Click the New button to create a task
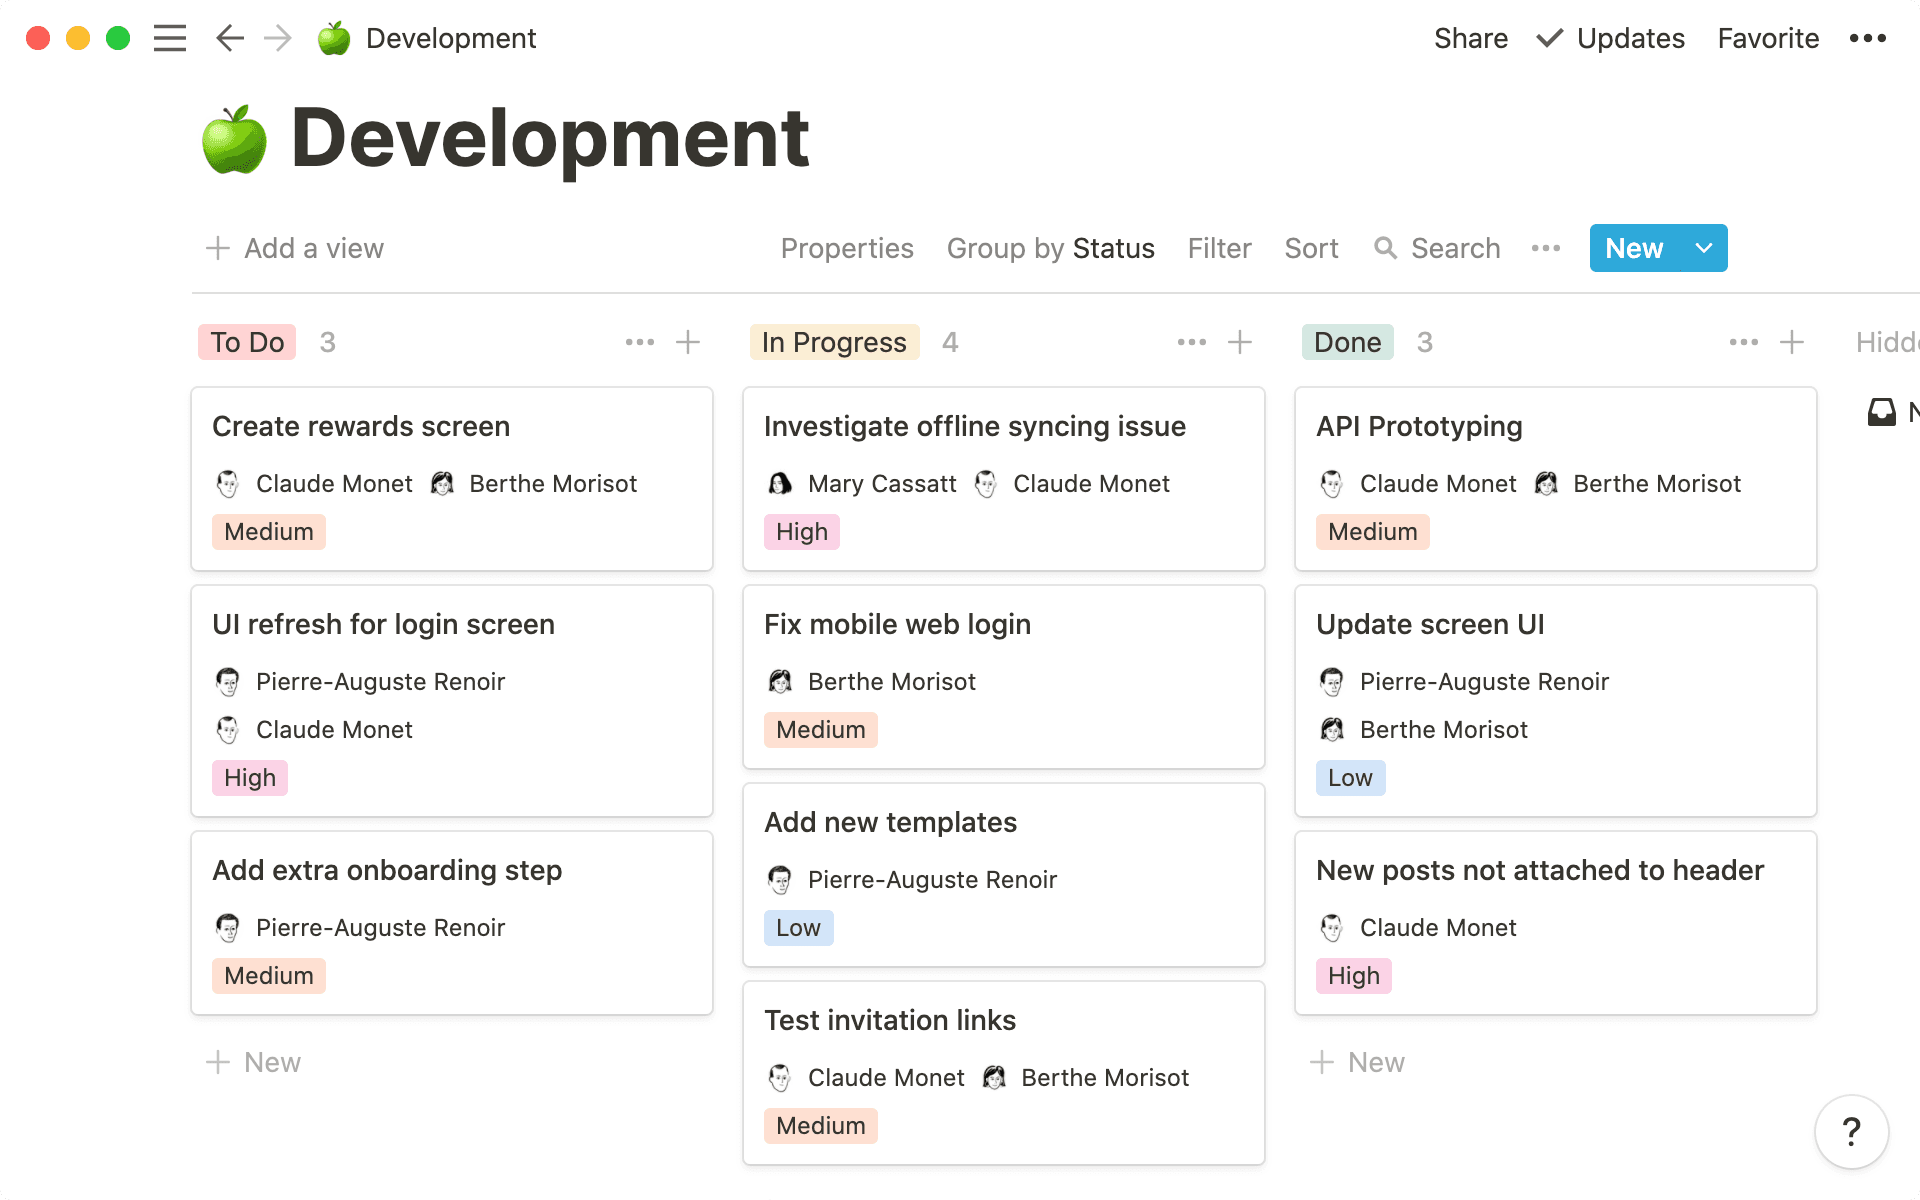1920x1200 pixels. [1633, 248]
